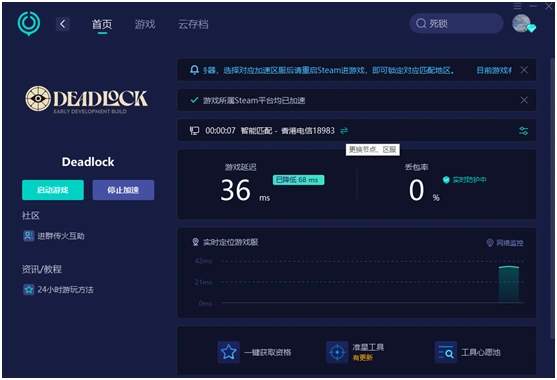Image resolution: width=557 pixels, height=380 pixels.
Task: Launch game with 启动游戏 button
Action: coord(53,190)
